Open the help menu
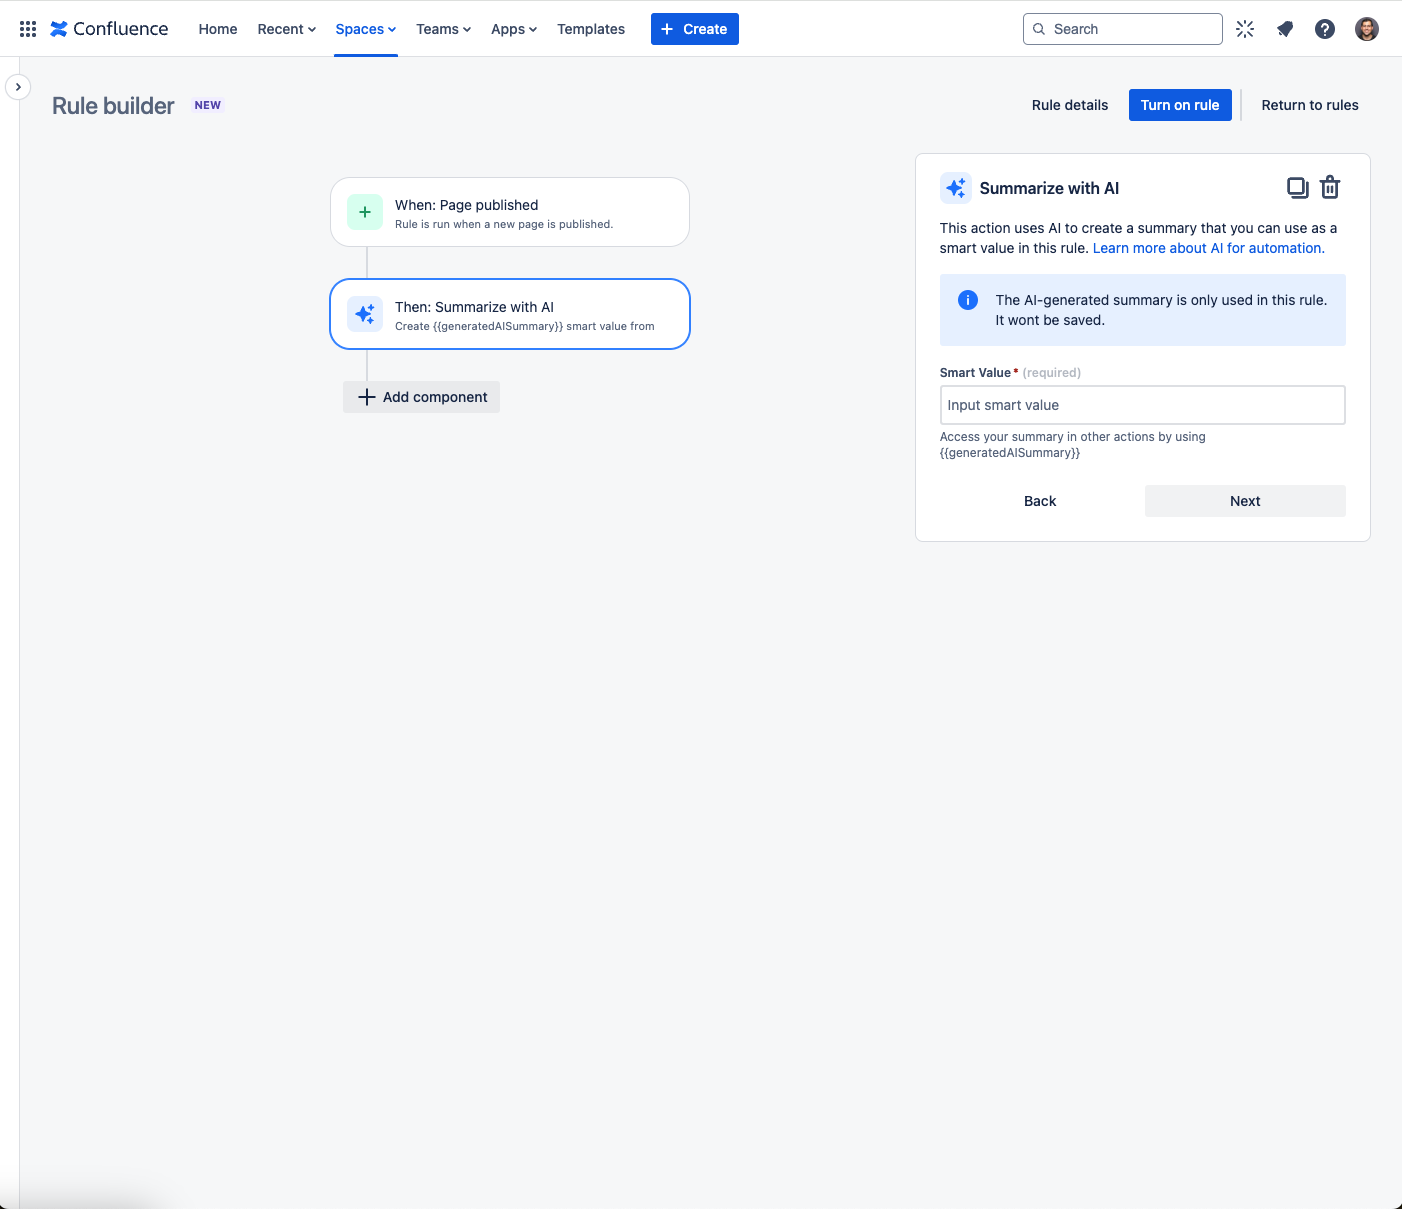1402x1209 pixels. pyautogui.click(x=1325, y=29)
